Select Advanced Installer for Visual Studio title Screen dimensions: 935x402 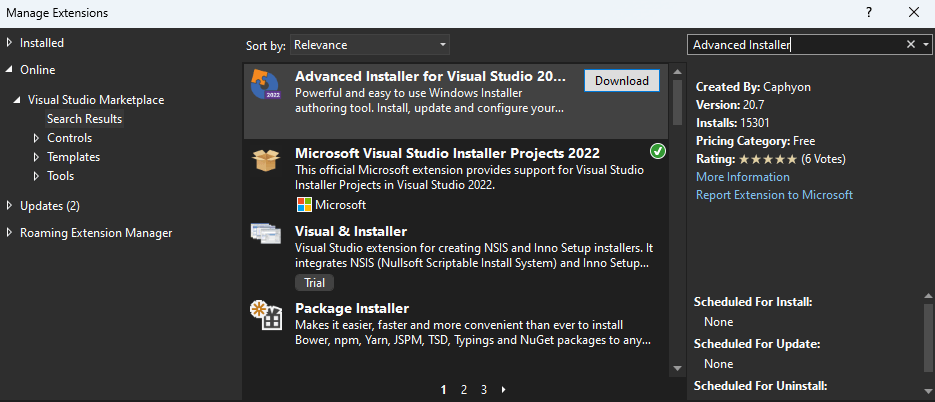point(430,77)
